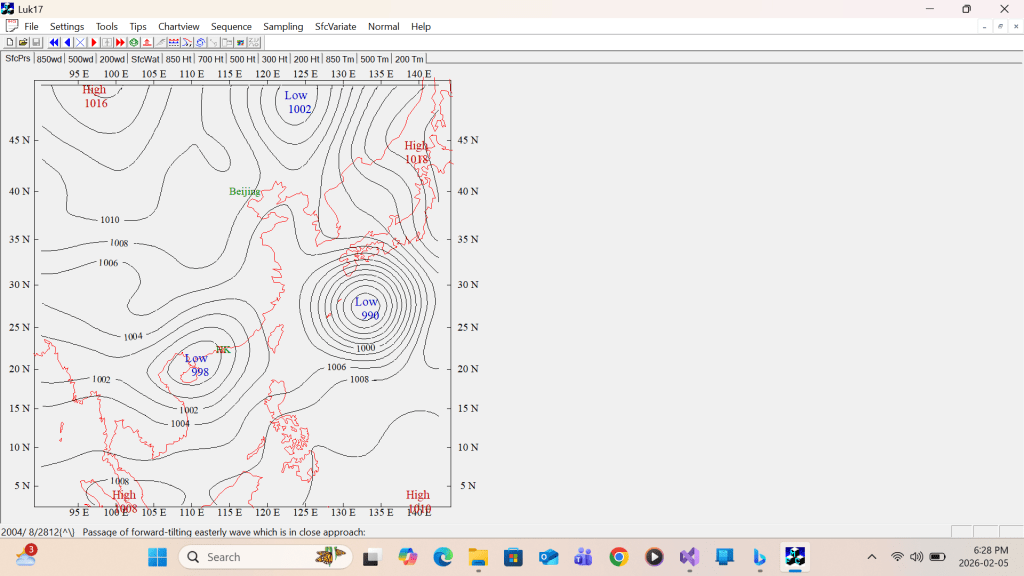Open the Chartview menu
The height and width of the screenshot is (576, 1024).
point(178,26)
